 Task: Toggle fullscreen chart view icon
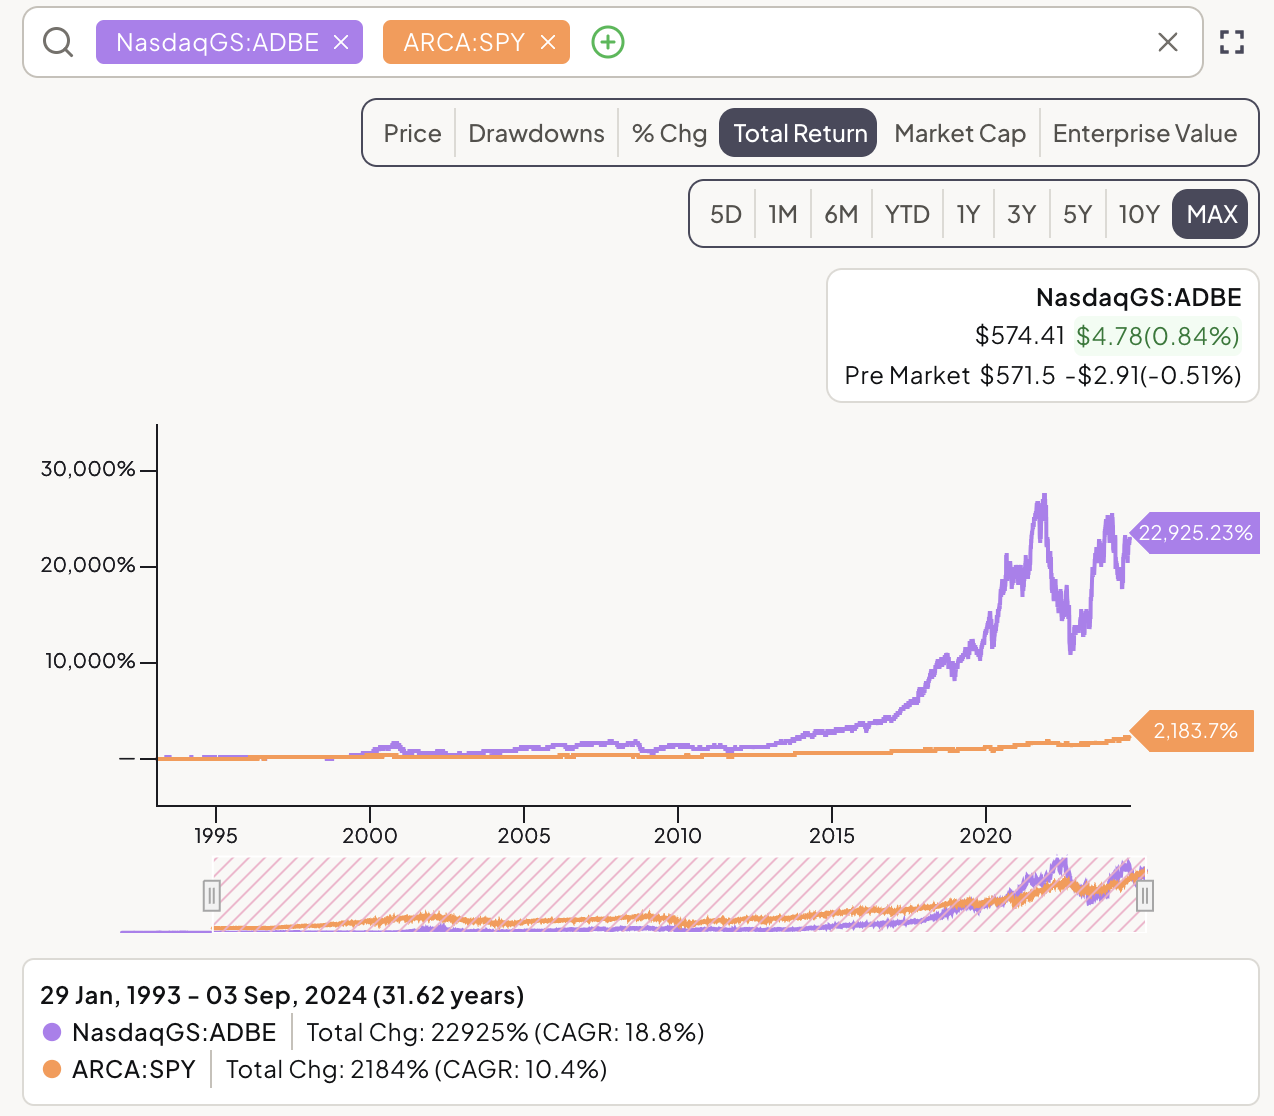1232,42
